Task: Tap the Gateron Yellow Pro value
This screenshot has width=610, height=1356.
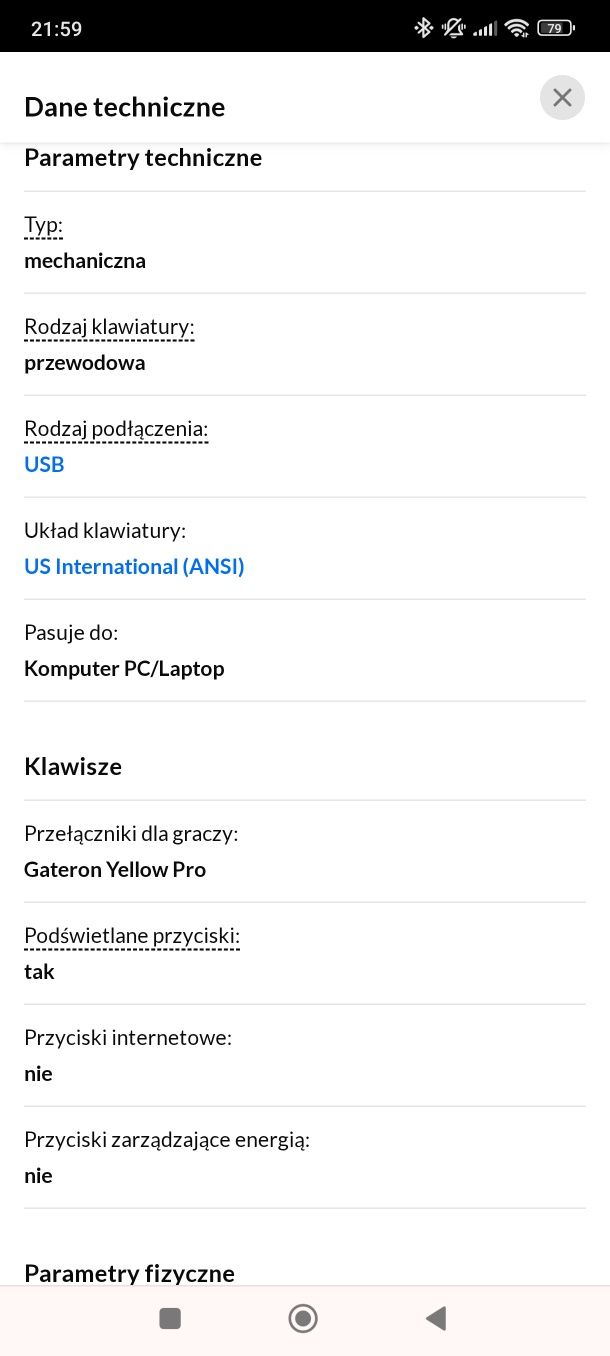Action: pyautogui.click(x=115, y=870)
